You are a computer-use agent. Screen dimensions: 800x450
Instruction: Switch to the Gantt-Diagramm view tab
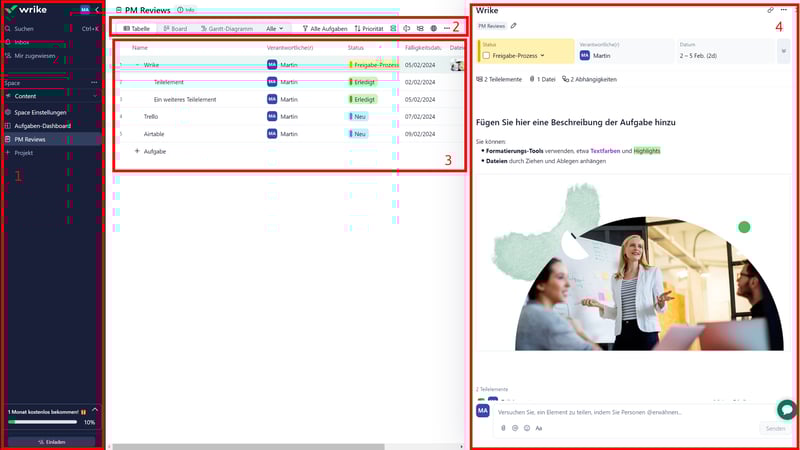[227, 29]
